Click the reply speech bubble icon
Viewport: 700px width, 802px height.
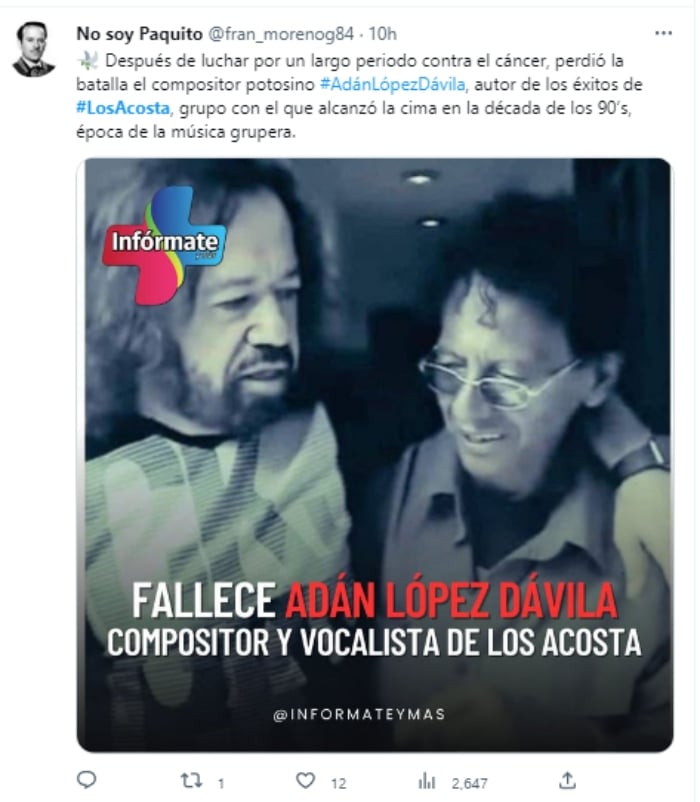86,779
